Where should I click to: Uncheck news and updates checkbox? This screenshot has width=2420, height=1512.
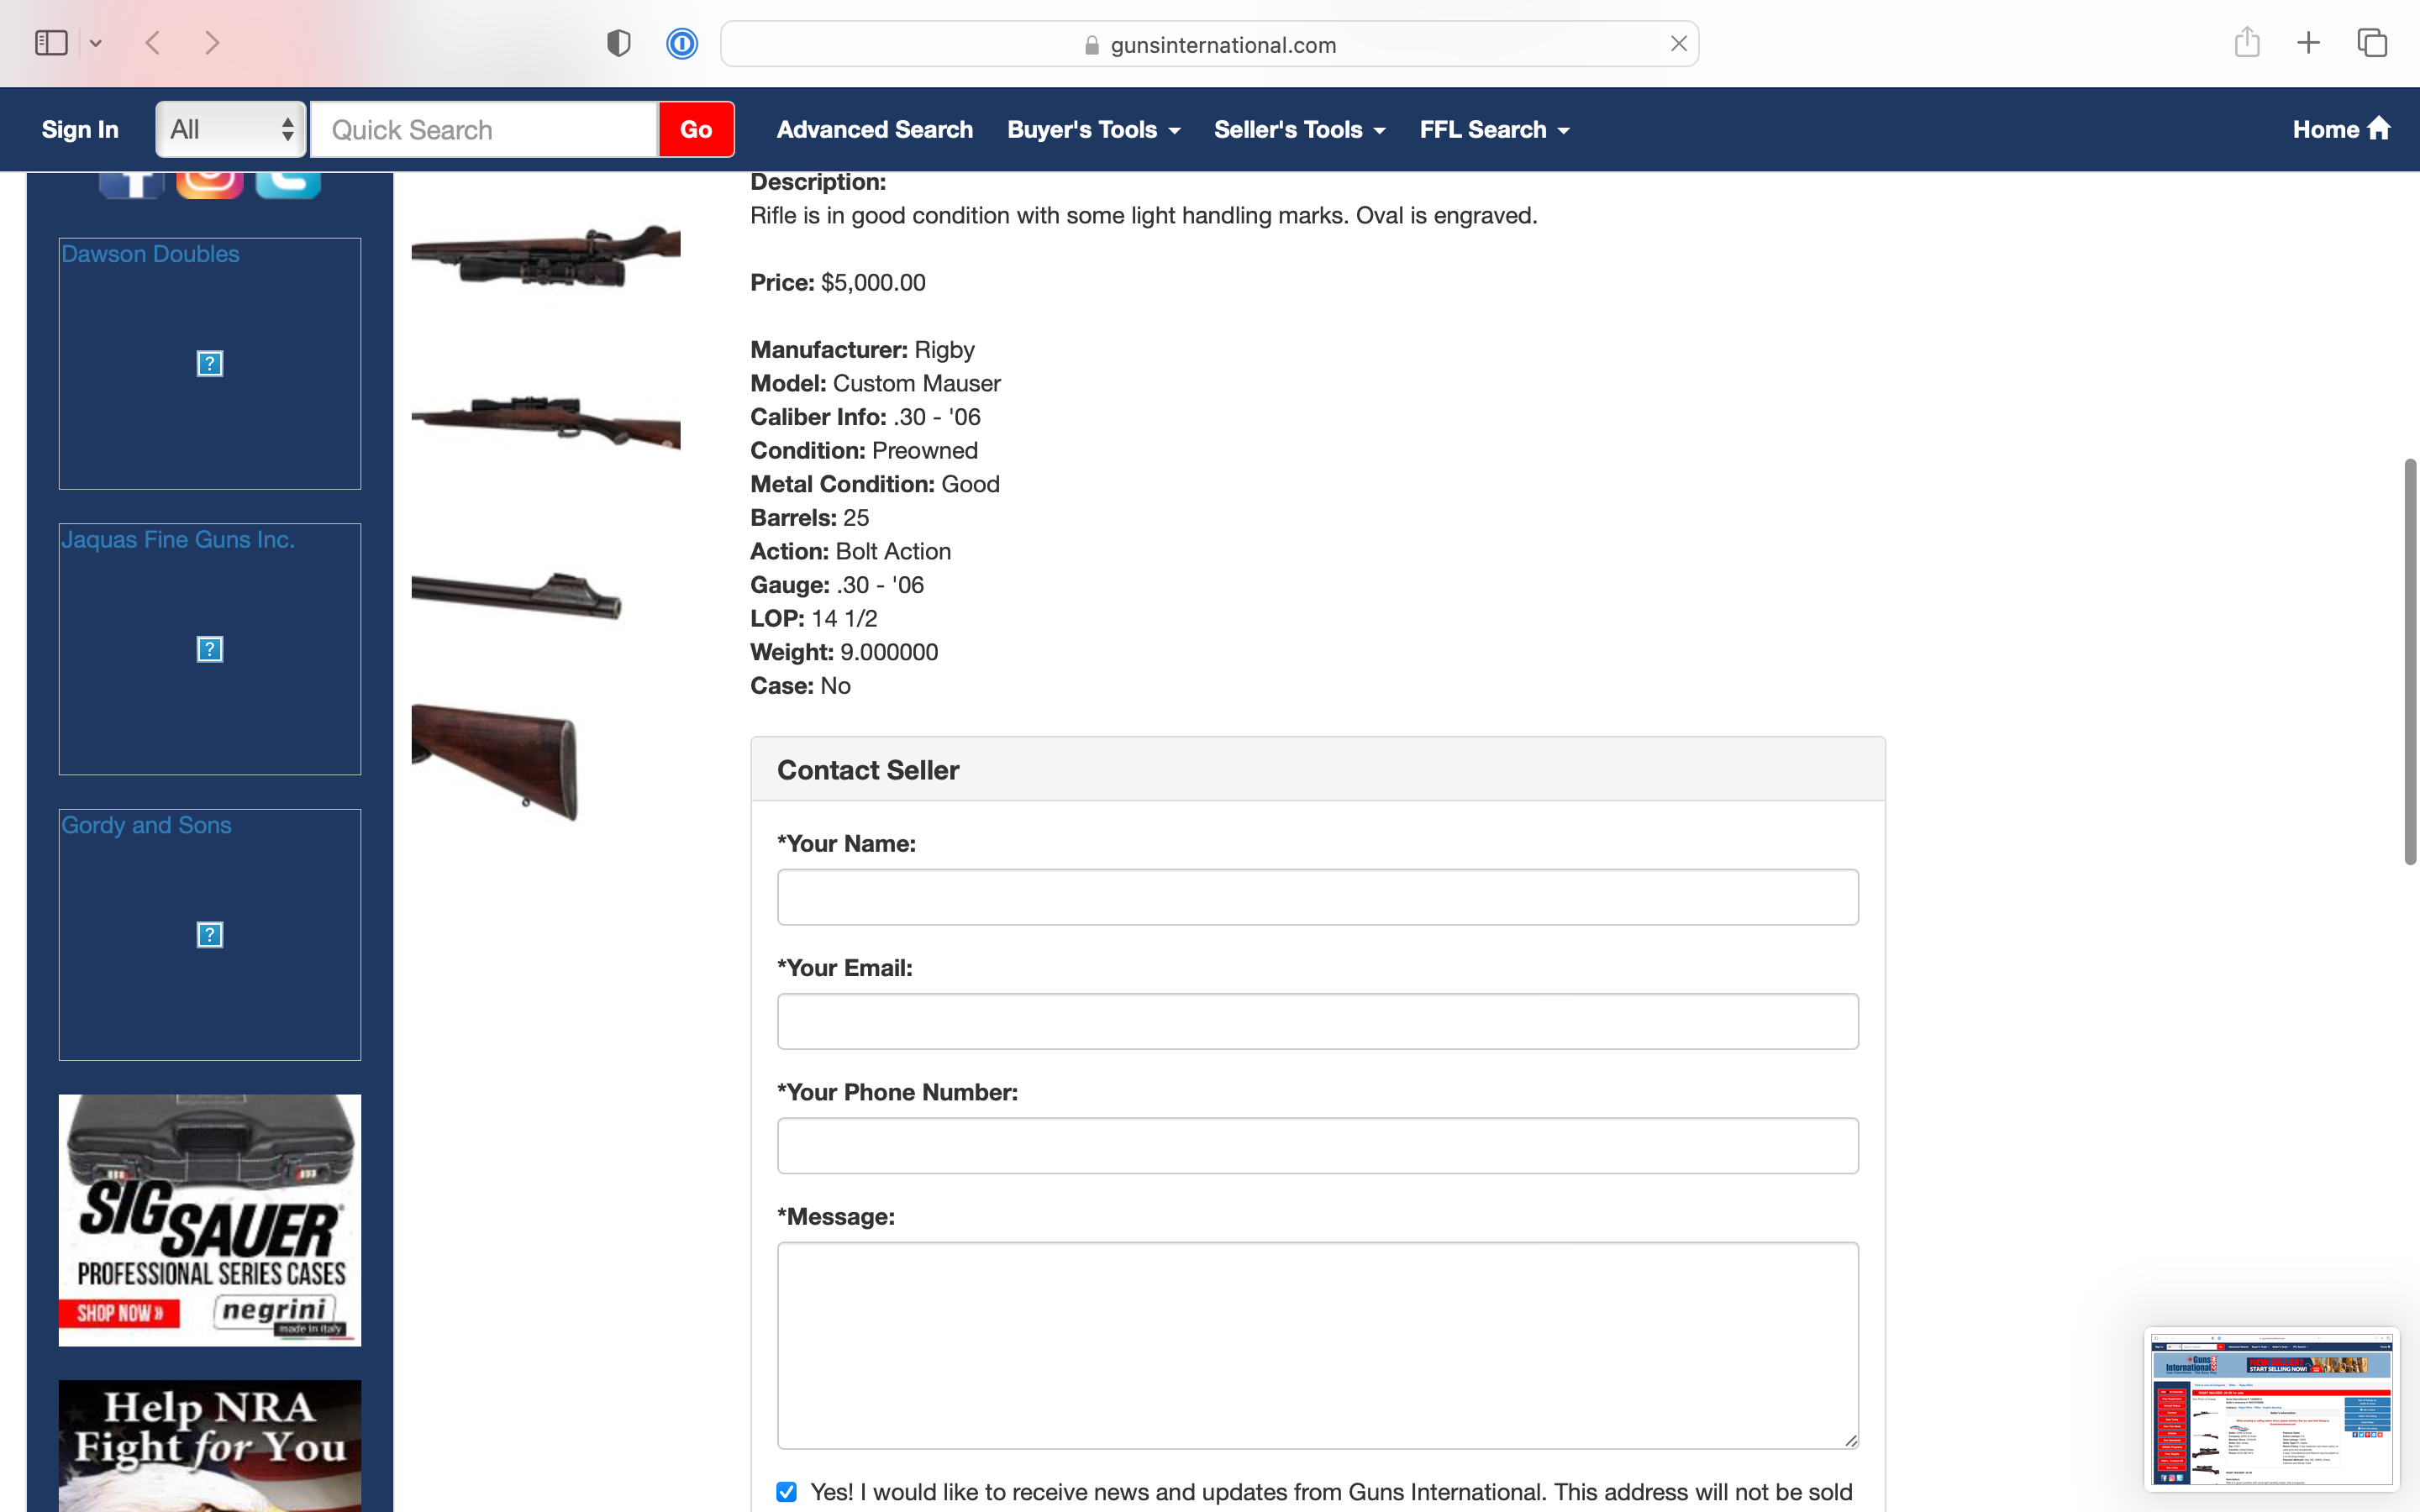(787, 1492)
